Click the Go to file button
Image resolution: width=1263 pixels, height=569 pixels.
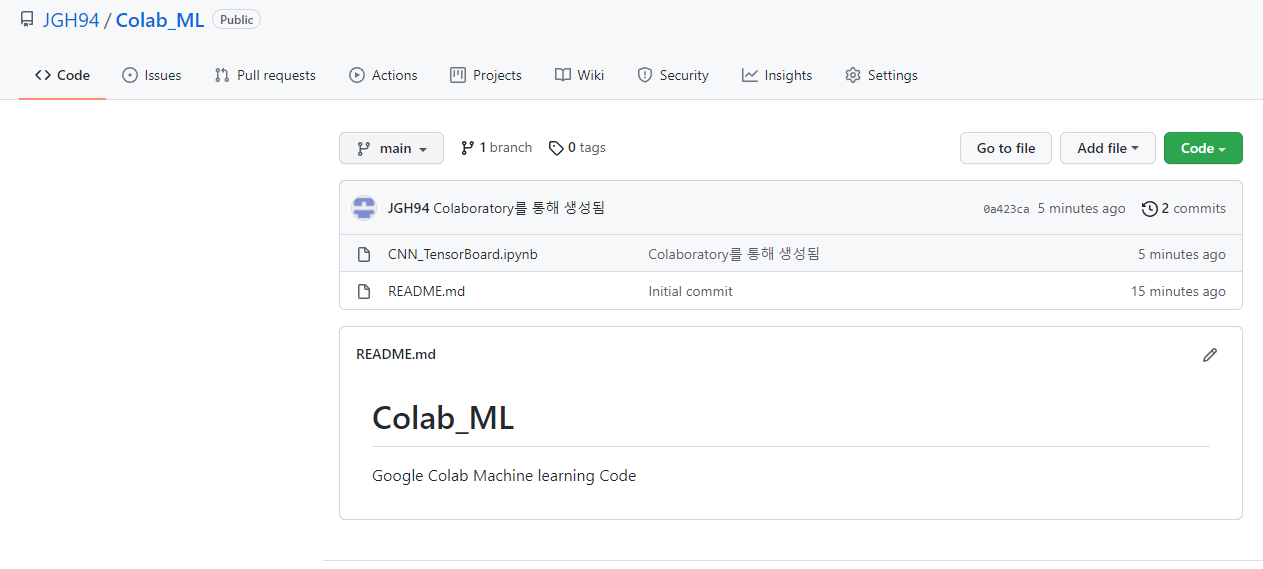pyautogui.click(x=1006, y=148)
